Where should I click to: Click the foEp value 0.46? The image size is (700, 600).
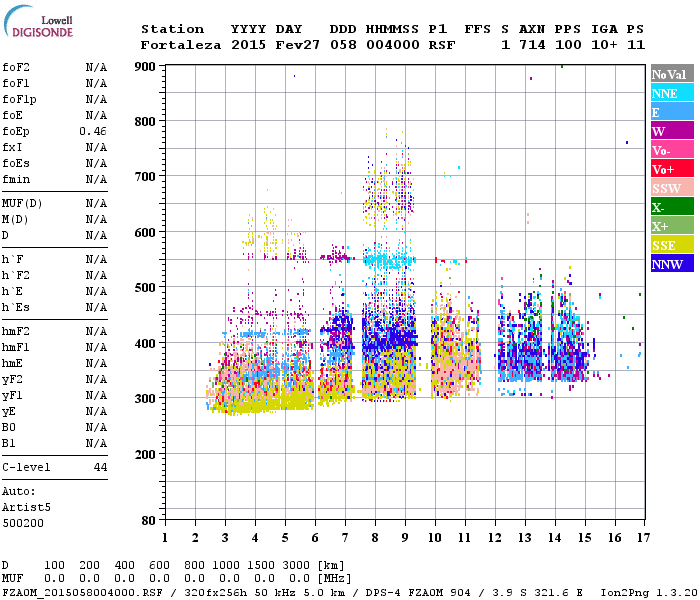pyautogui.click(x=93, y=131)
